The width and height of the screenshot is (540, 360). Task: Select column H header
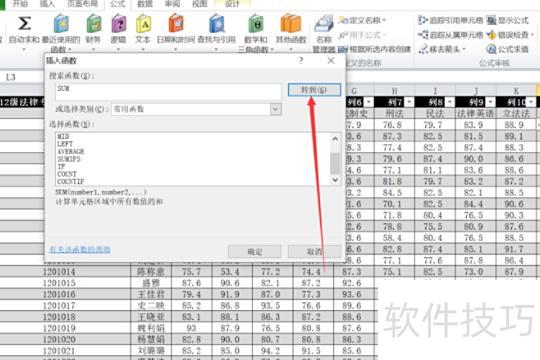click(x=395, y=91)
